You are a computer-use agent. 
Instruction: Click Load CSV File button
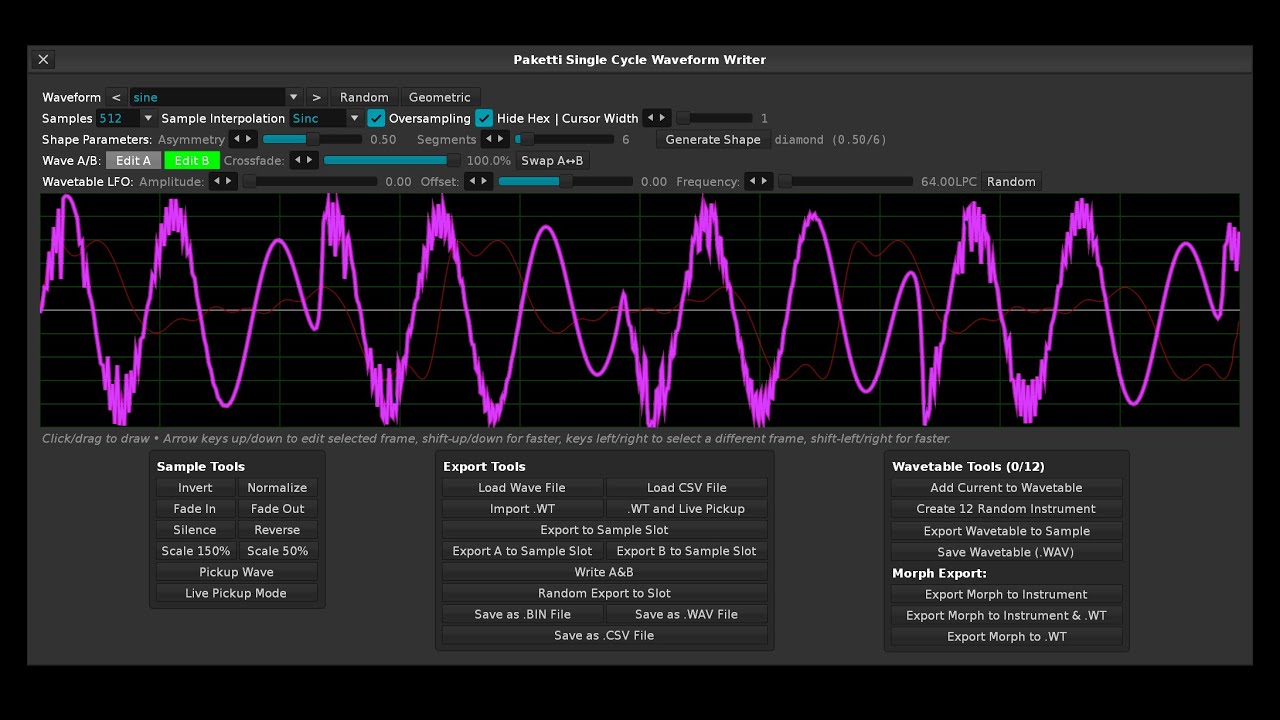click(x=686, y=487)
